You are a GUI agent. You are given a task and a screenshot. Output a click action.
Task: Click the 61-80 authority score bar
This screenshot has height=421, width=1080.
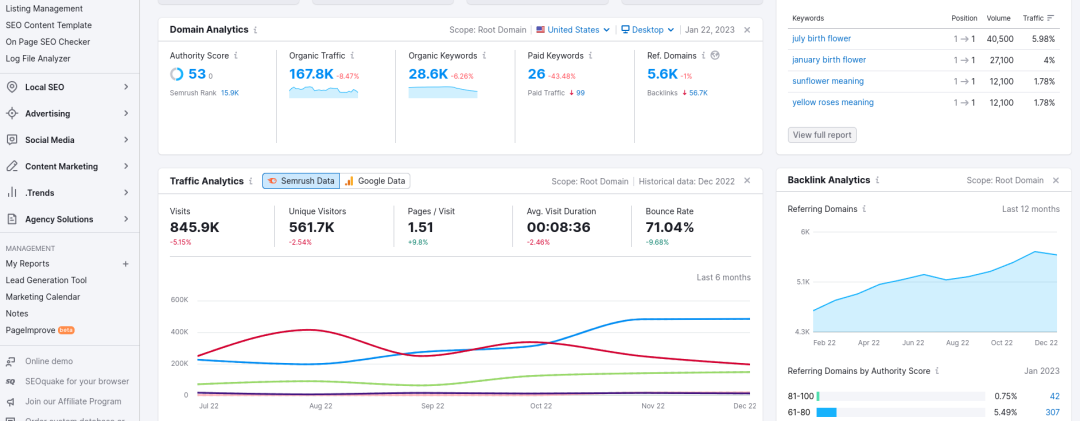[x=825, y=412]
